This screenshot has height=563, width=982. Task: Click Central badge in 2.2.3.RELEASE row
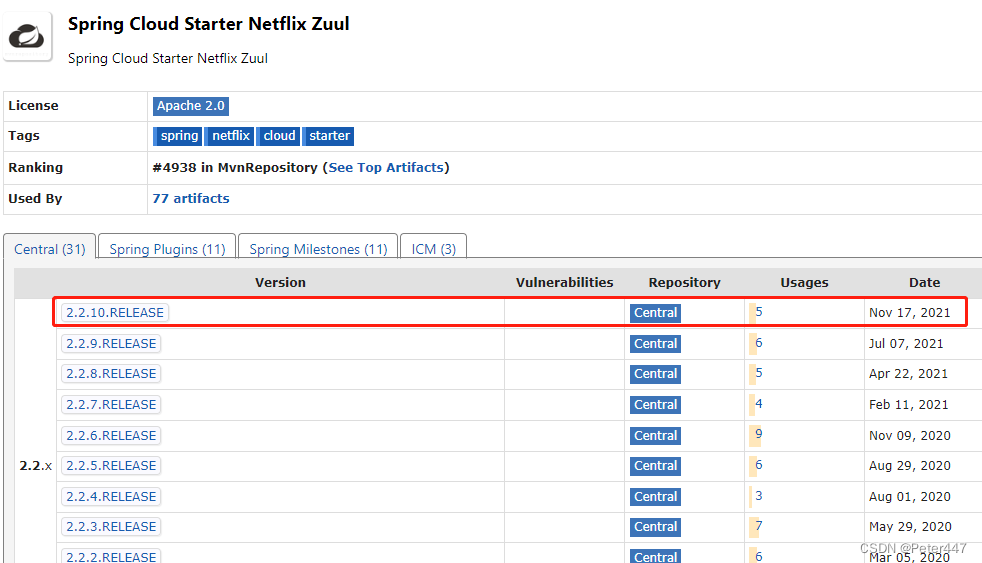pyautogui.click(x=655, y=527)
